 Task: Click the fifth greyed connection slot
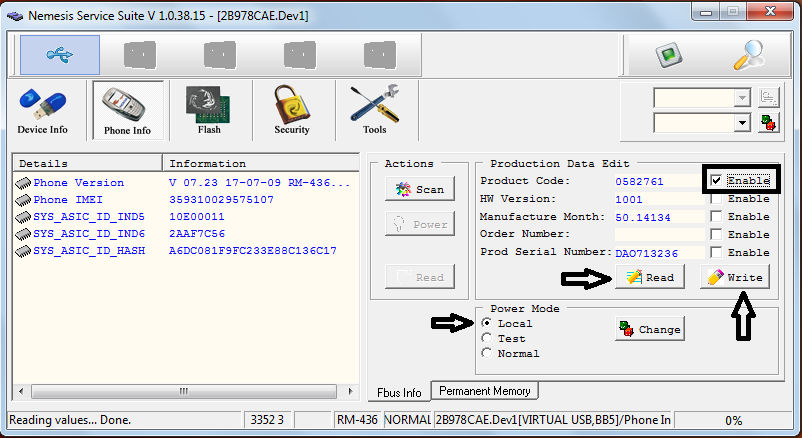[380, 55]
